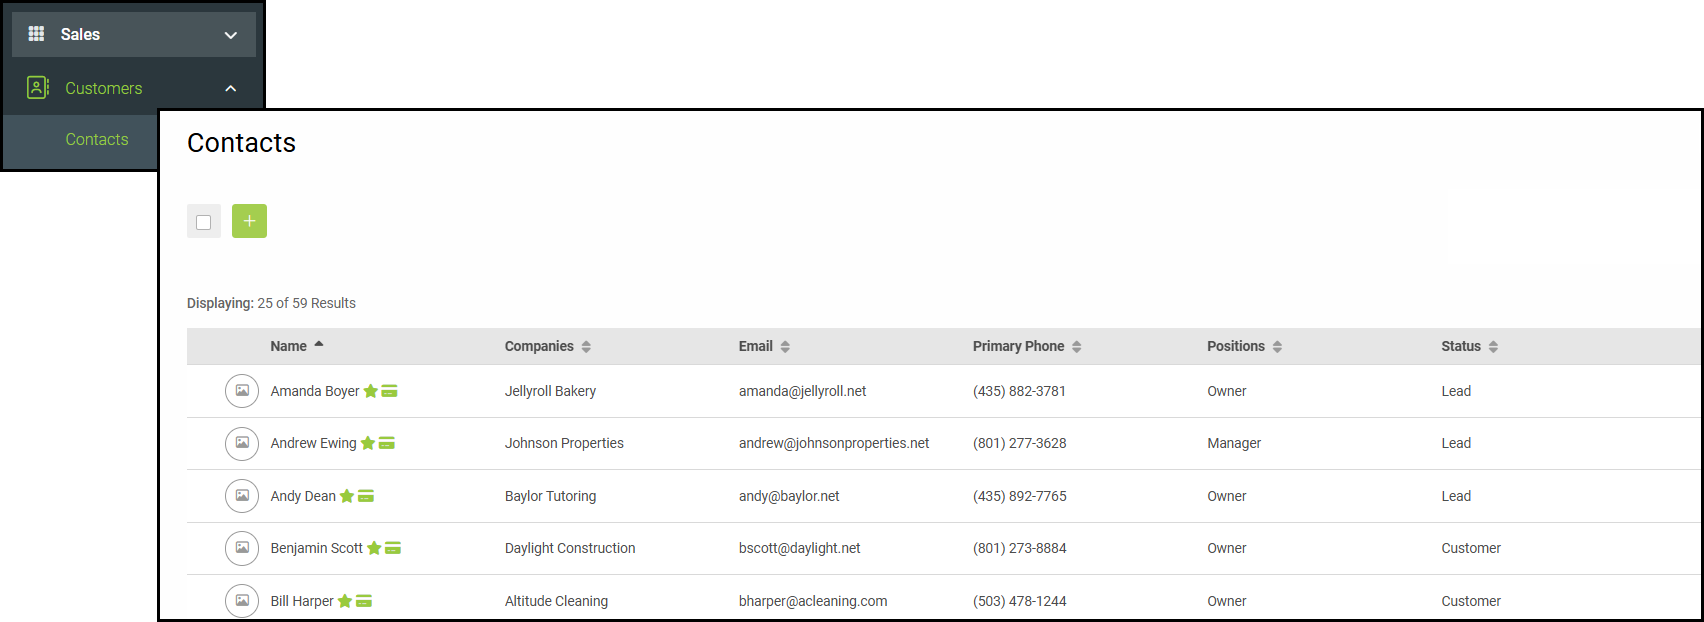Click phone number (503) 478-1244
This screenshot has width=1704, height=622.
1019,601
